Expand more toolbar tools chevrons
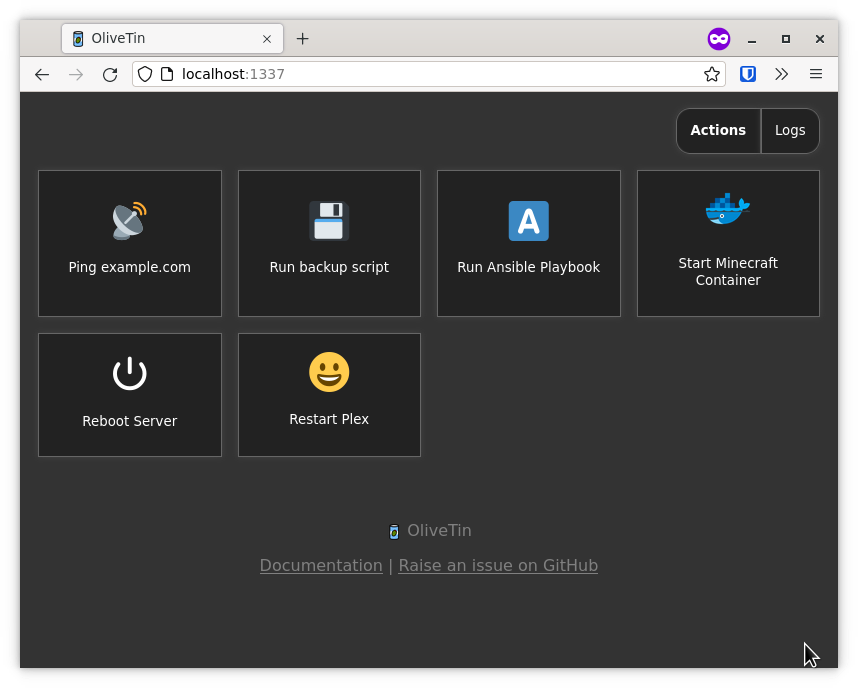Screen dimensions: 858x688 point(781,74)
